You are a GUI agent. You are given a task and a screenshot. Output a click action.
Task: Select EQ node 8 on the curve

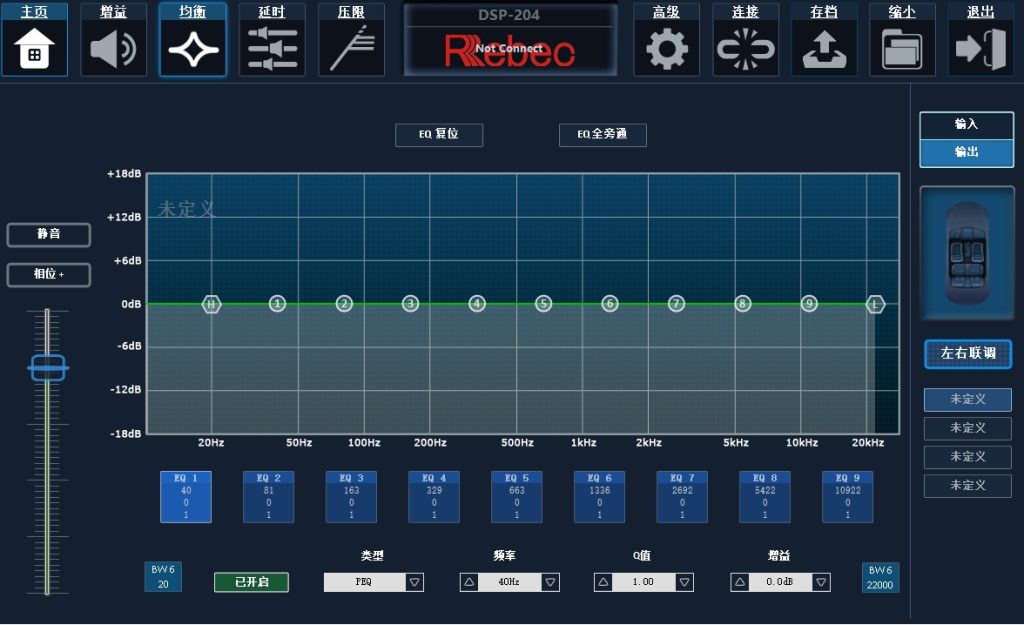[743, 304]
